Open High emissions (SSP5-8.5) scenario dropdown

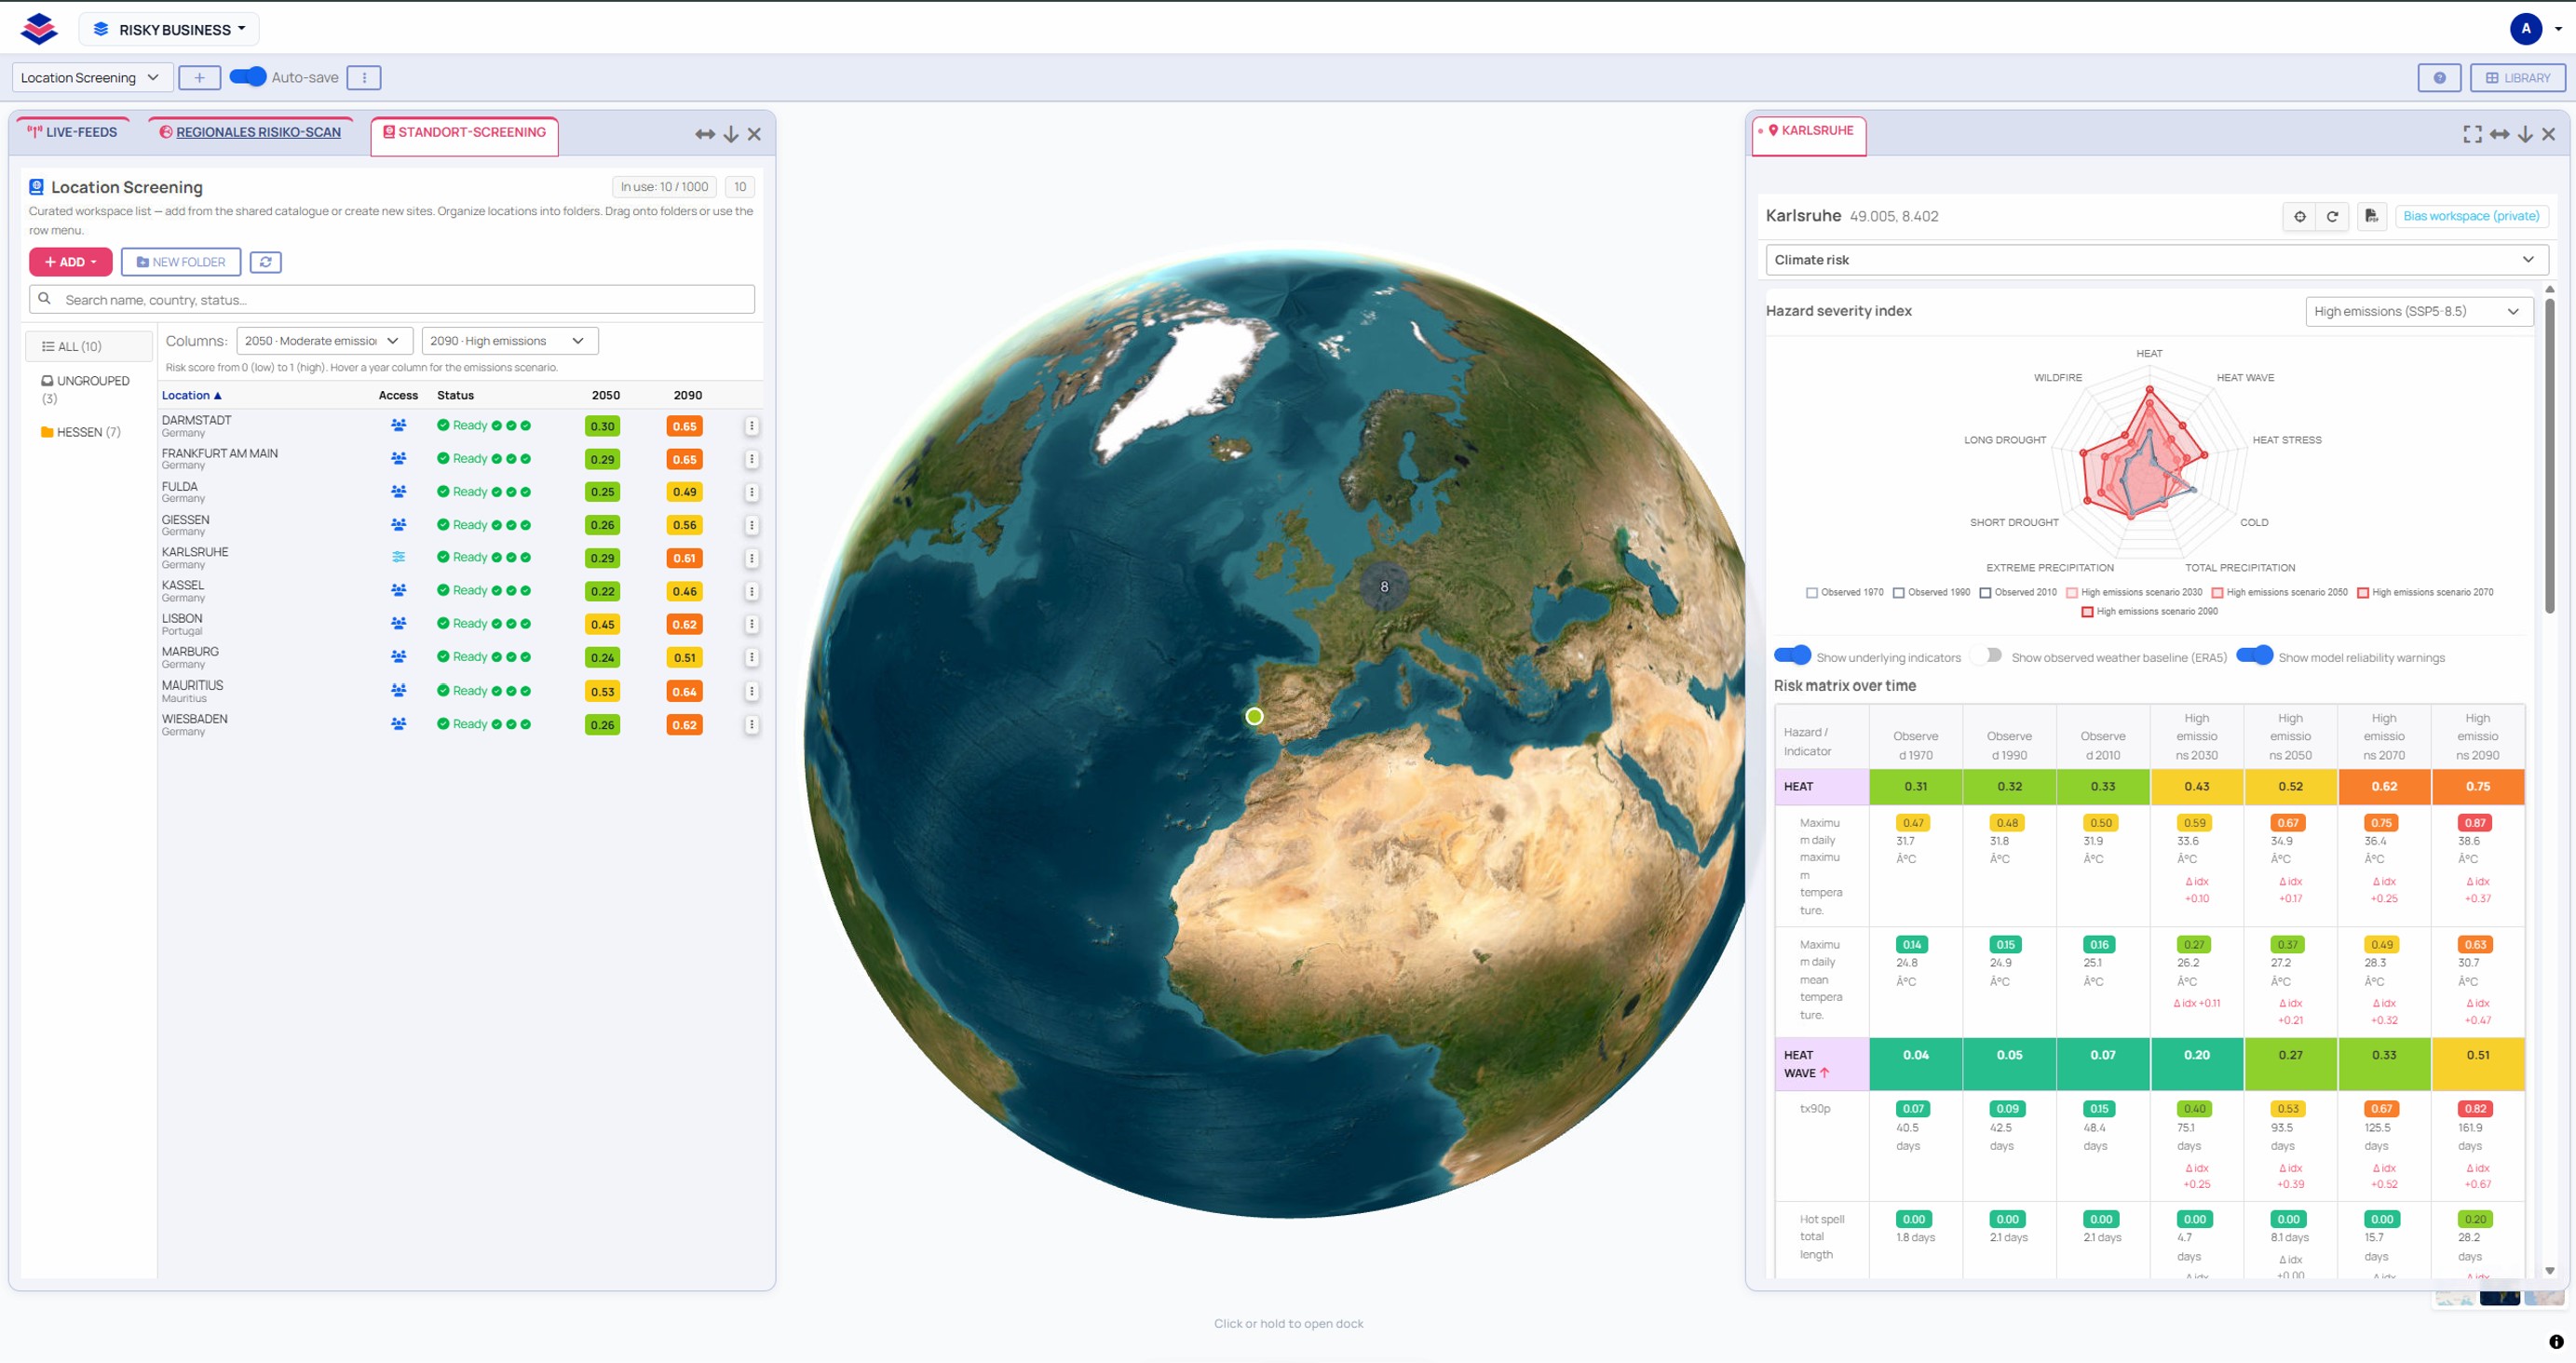pos(2419,312)
